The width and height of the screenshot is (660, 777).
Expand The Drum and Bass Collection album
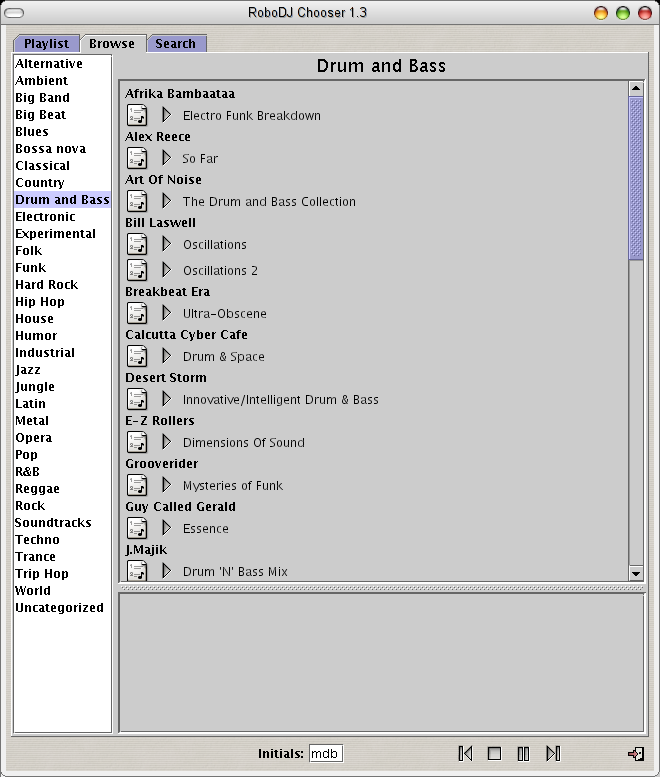tap(167, 201)
